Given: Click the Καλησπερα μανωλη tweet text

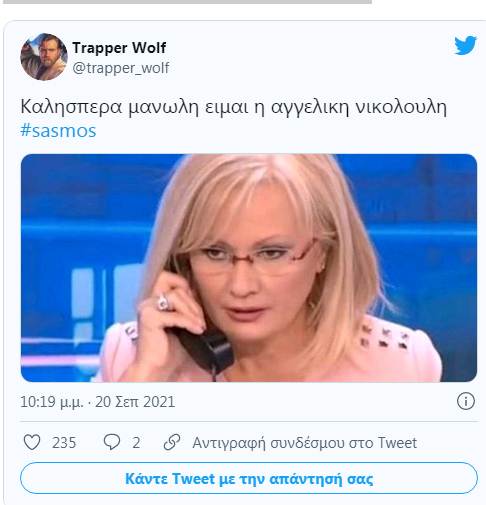Looking at the screenshot, I should [233, 107].
